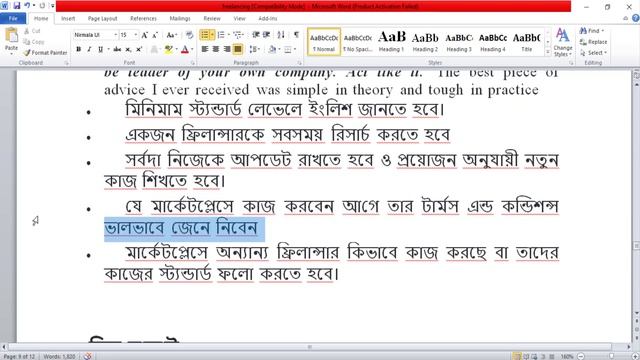Open the font size dropdown

(136, 35)
